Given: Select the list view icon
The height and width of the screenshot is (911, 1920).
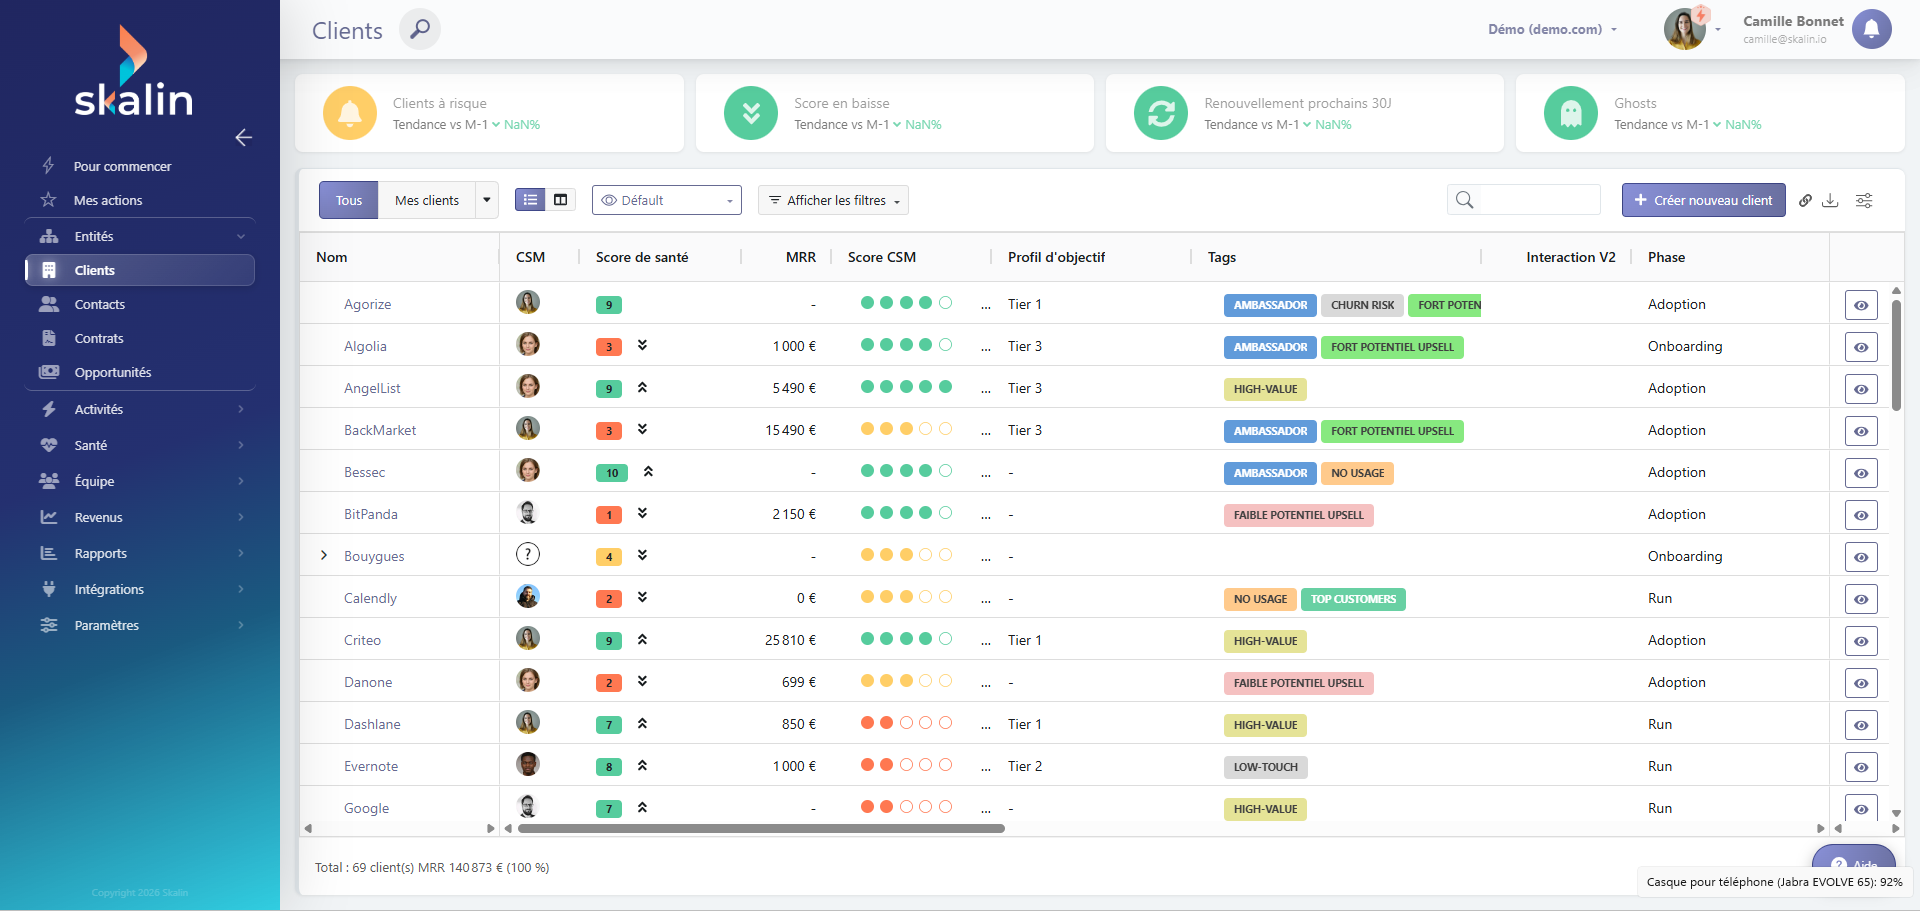Looking at the screenshot, I should (x=530, y=200).
